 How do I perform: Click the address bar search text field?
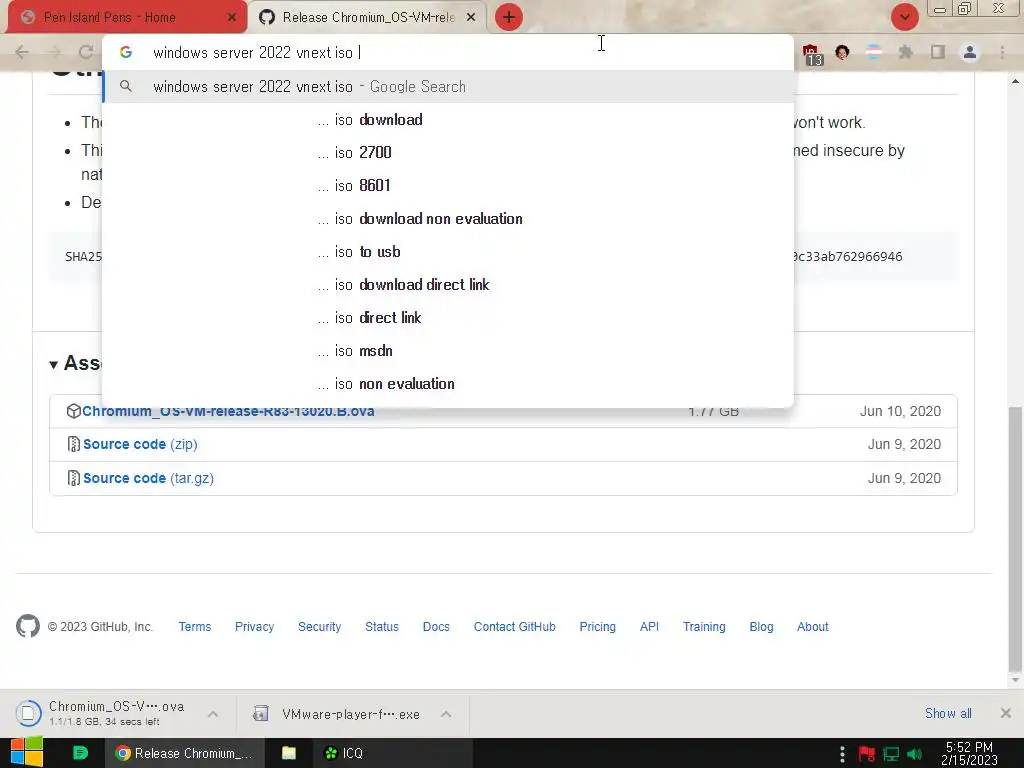coord(447,53)
